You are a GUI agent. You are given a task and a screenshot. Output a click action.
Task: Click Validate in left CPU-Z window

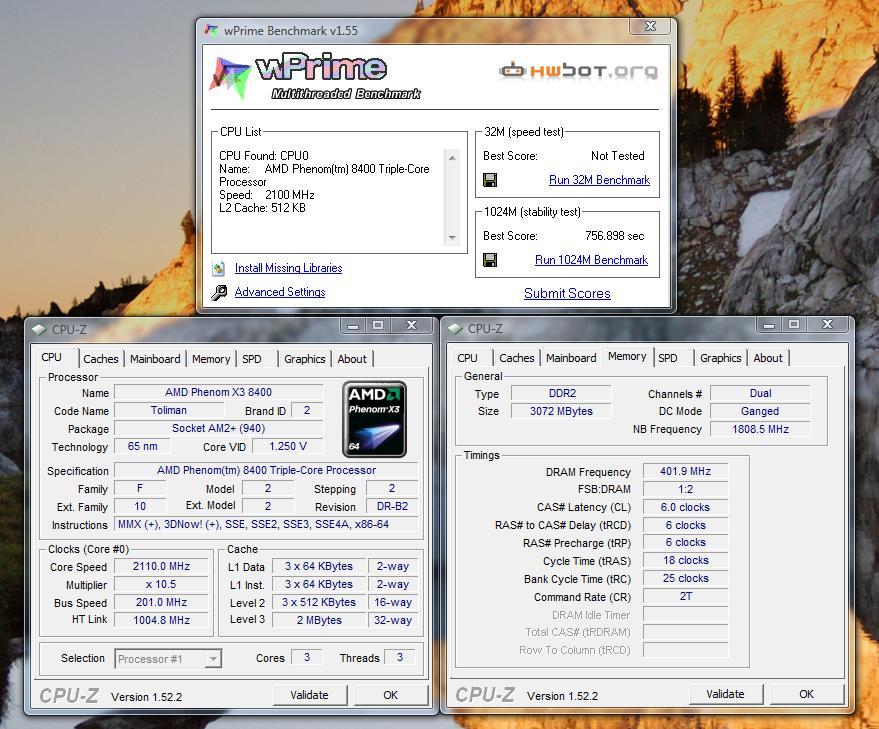tap(309, 695)
